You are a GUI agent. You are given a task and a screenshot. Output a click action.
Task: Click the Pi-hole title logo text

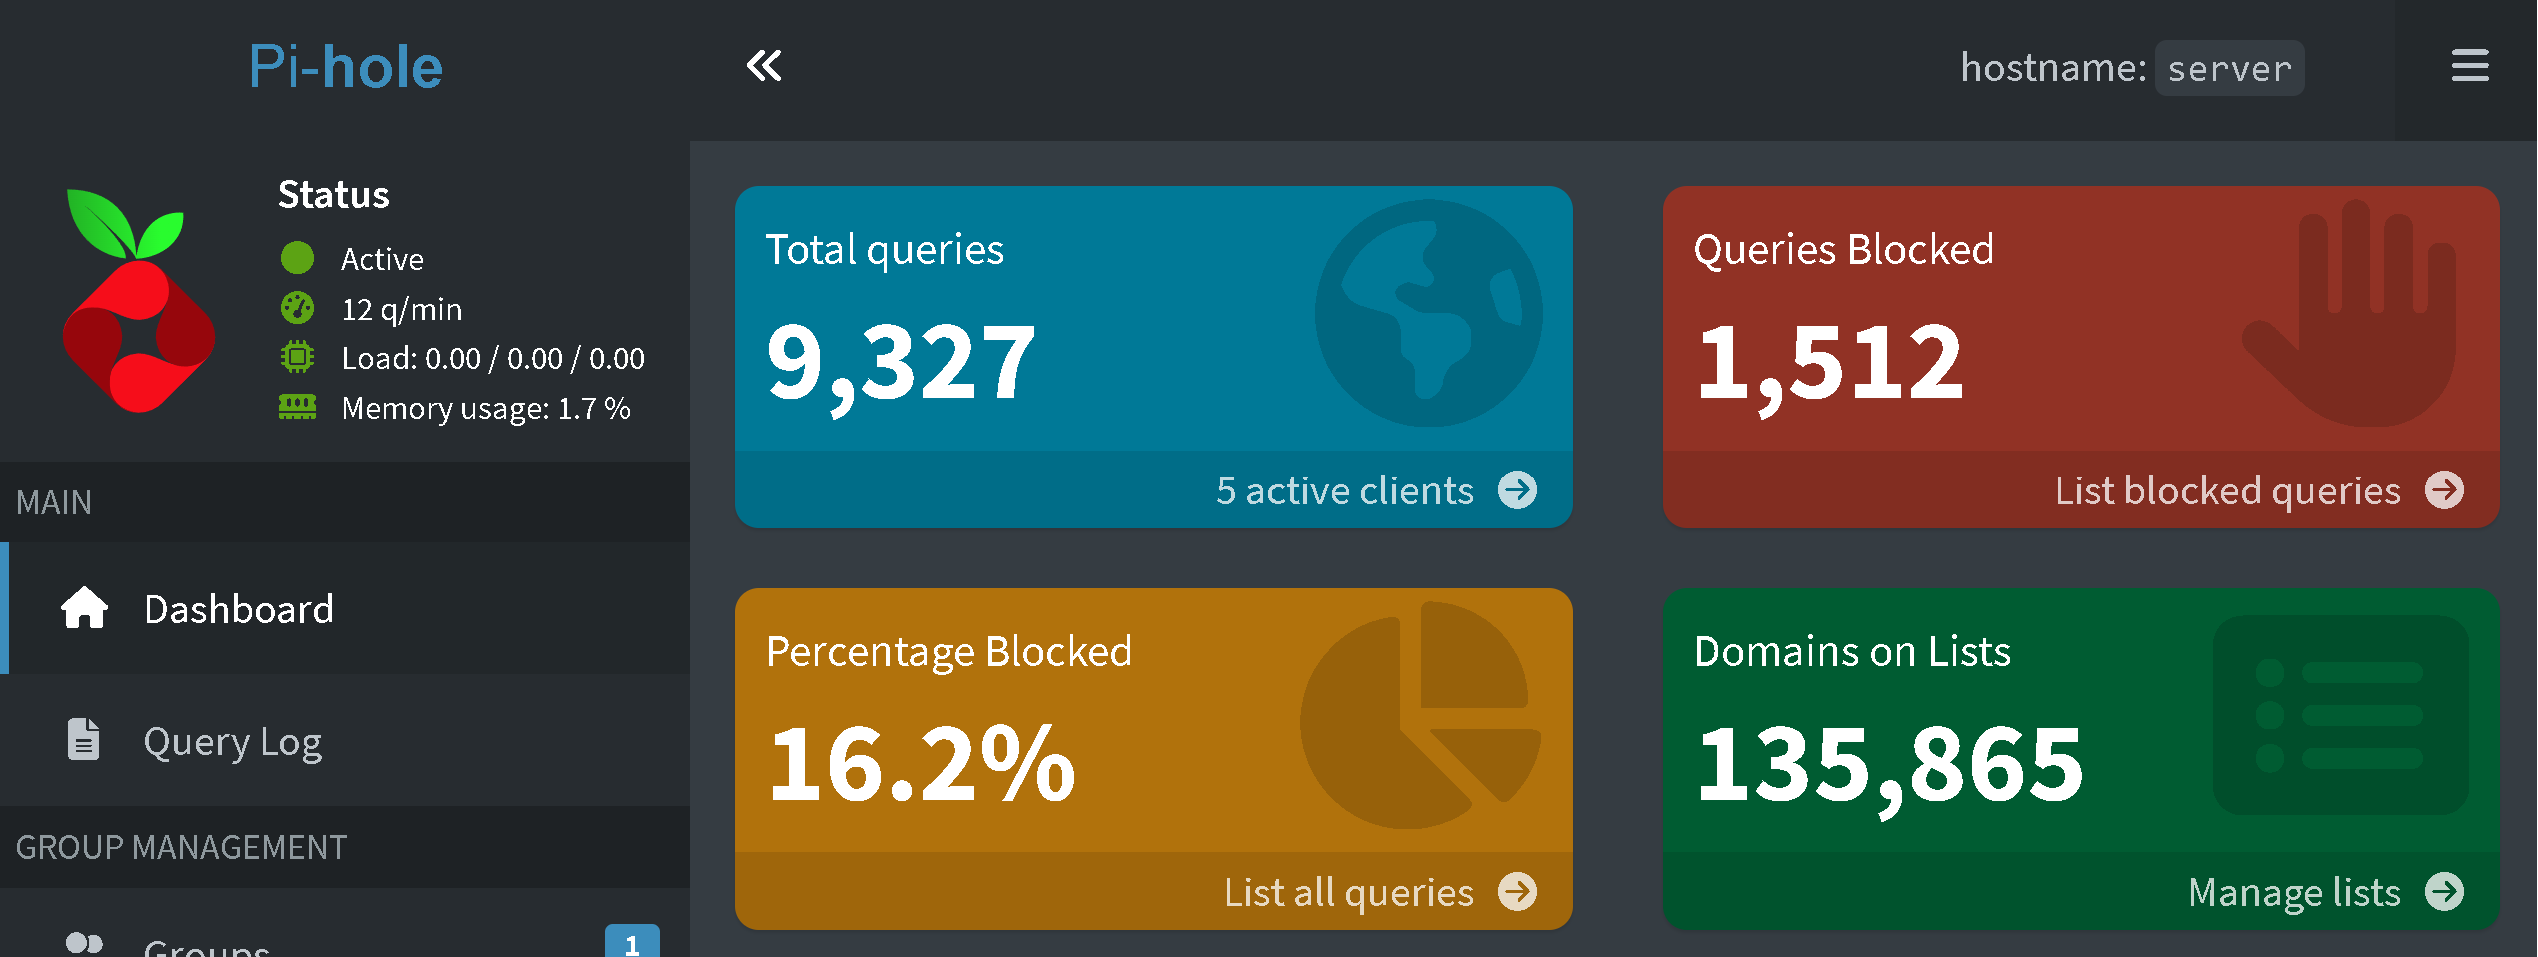[x=346, y=67]
